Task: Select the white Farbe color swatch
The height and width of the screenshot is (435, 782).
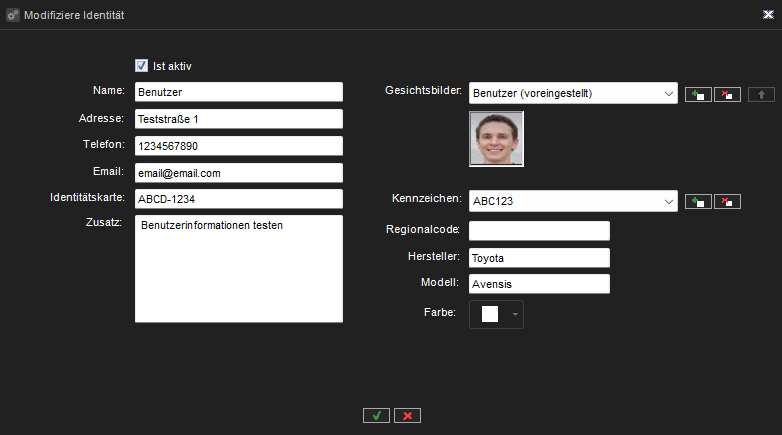Action: coord(489,314)
